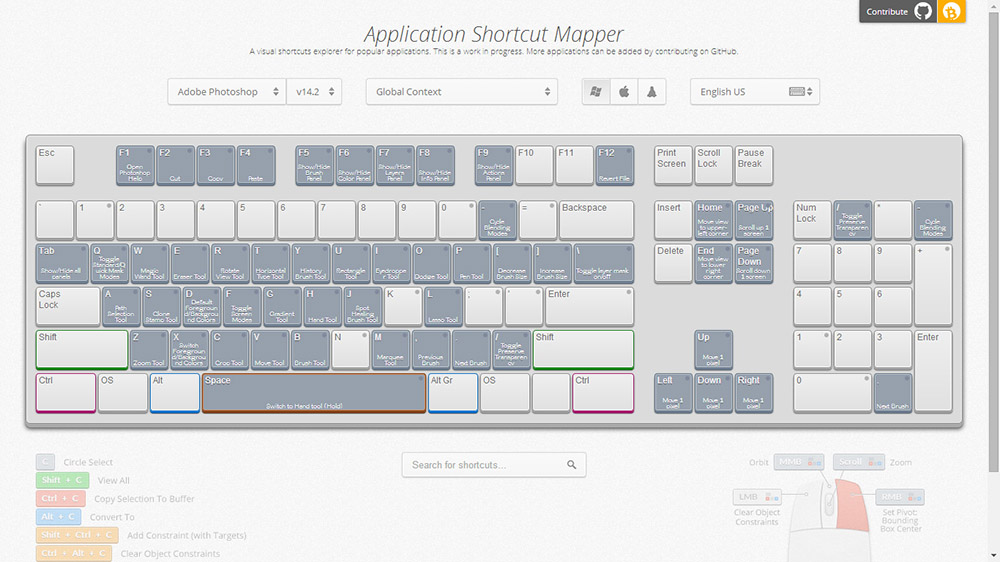This screenshot has height=562, width=1000.
Task: Toggle the Alt Gr modifier key
Action: 453,392
